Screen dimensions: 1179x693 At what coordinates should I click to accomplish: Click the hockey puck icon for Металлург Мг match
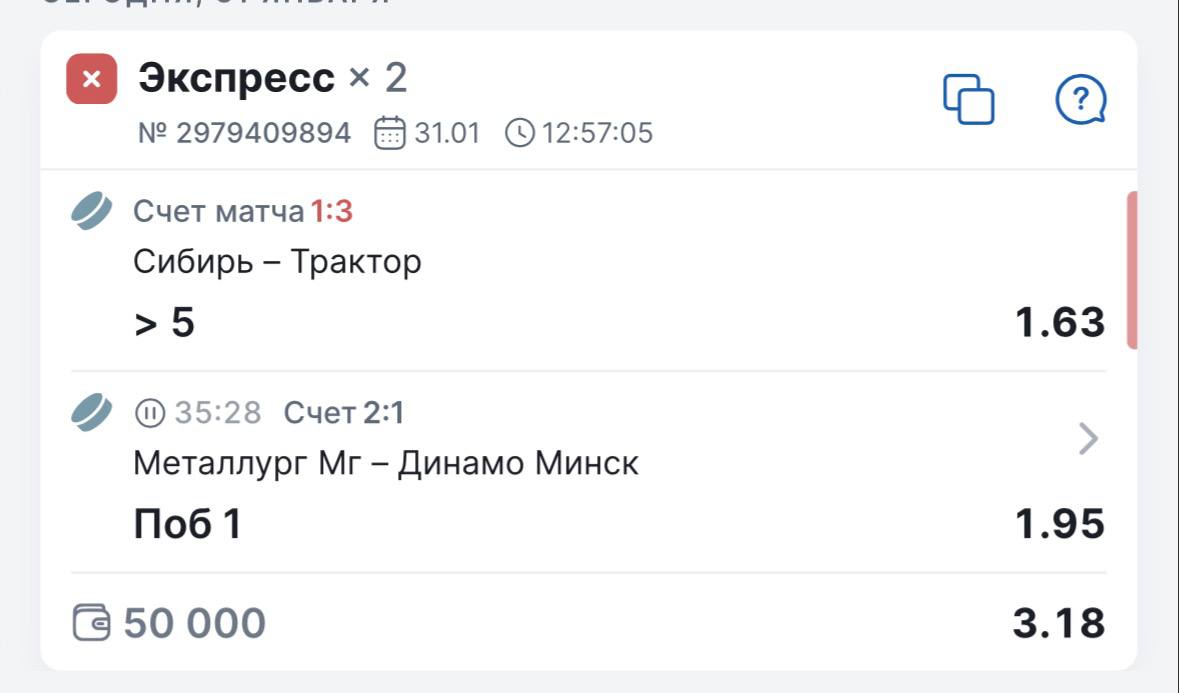[x=92, y=412]
